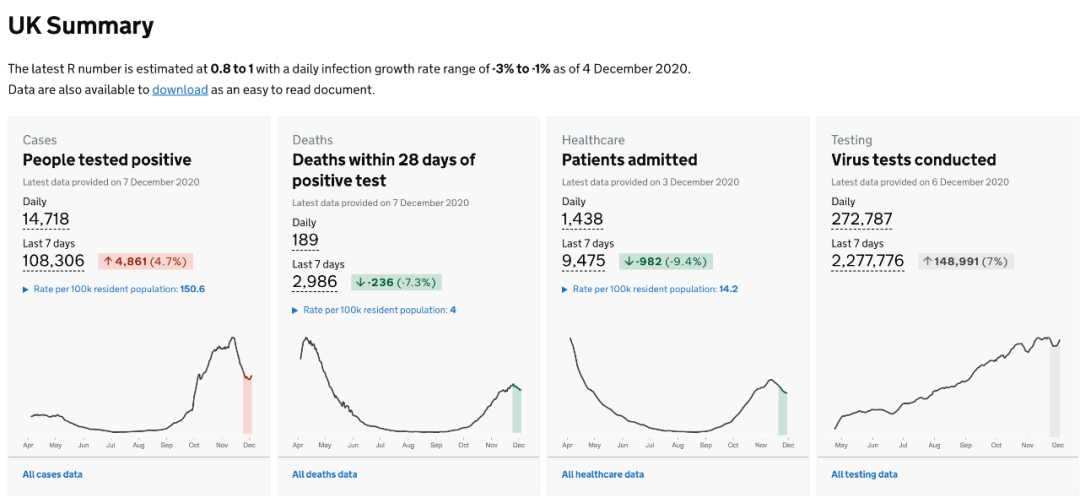Click the People tested positive line chart
The width and height of the screenshot is (1080, 498).
click(x=140, y=390)
